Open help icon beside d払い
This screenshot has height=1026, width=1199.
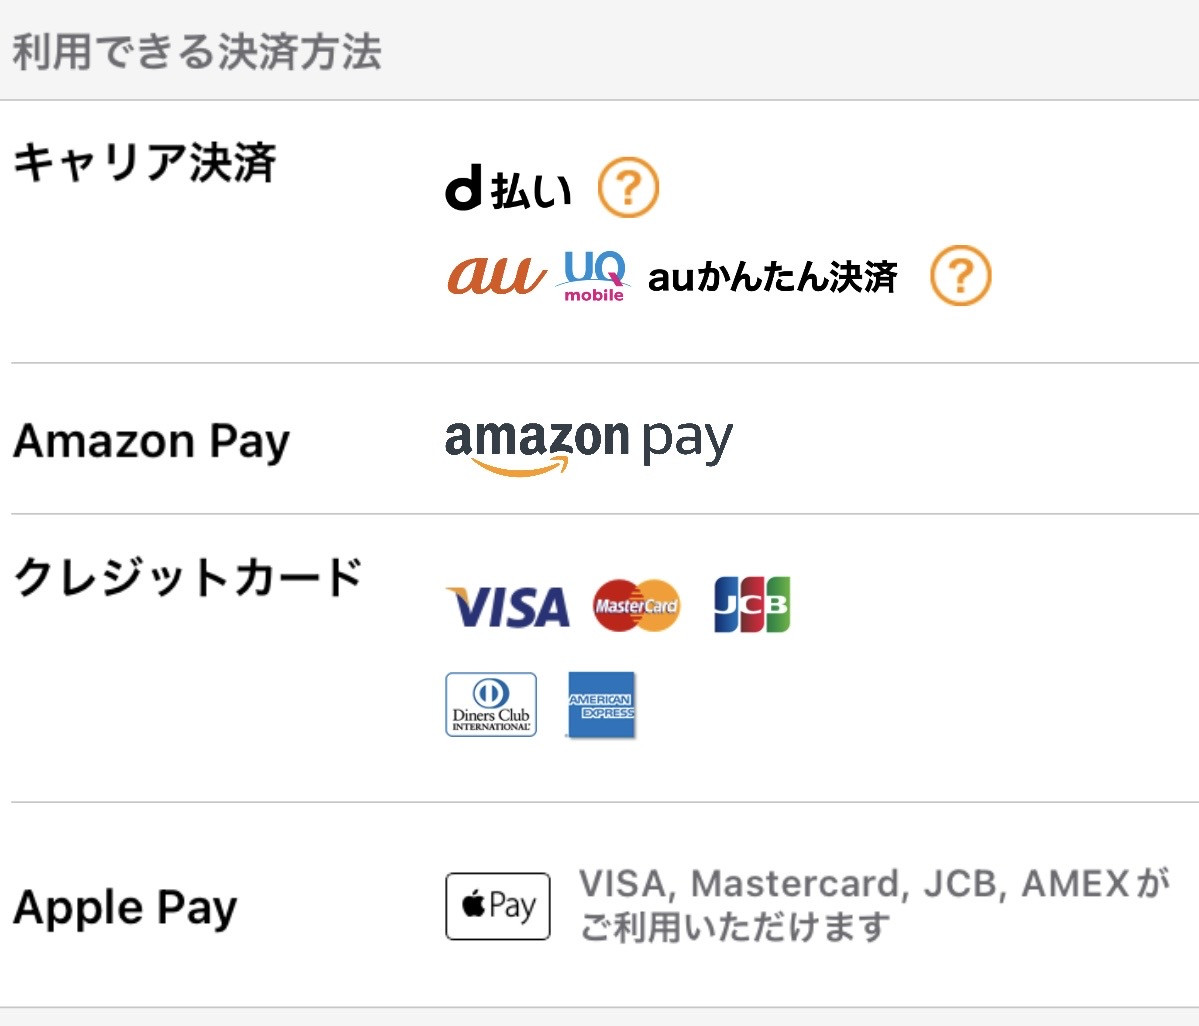(x=628, y=187)
